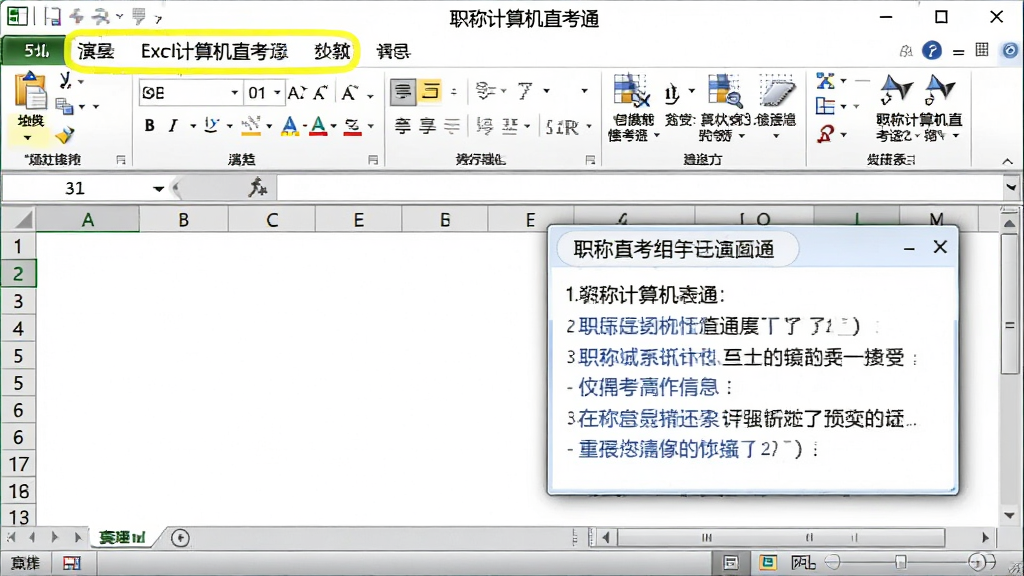Click the insert function fx icon

click(257, 187)
